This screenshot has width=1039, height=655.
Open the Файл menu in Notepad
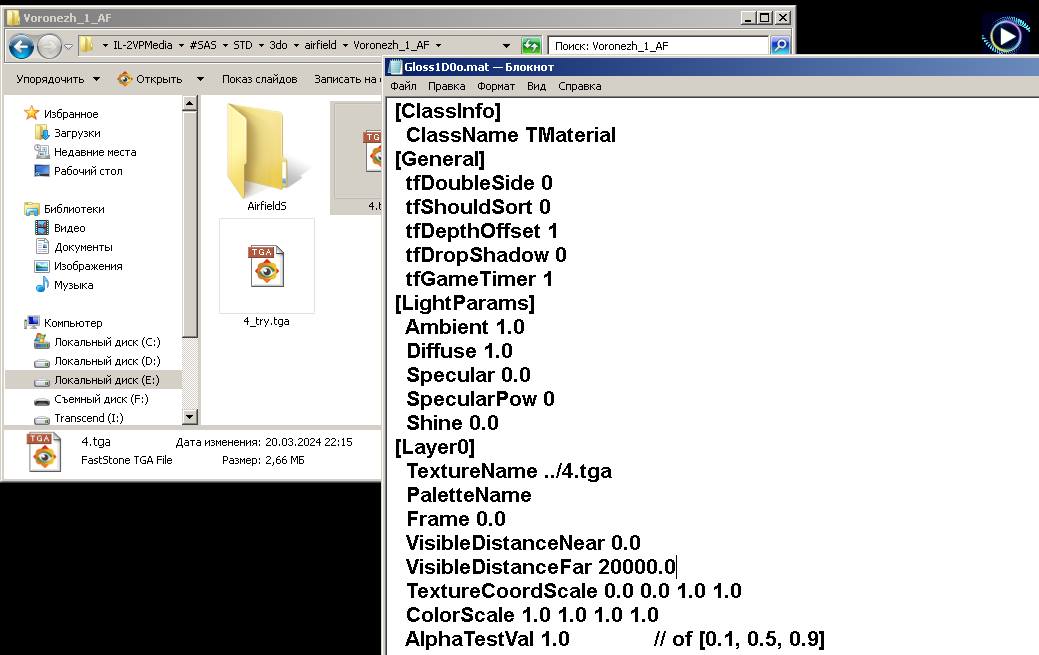click(403, 86)
